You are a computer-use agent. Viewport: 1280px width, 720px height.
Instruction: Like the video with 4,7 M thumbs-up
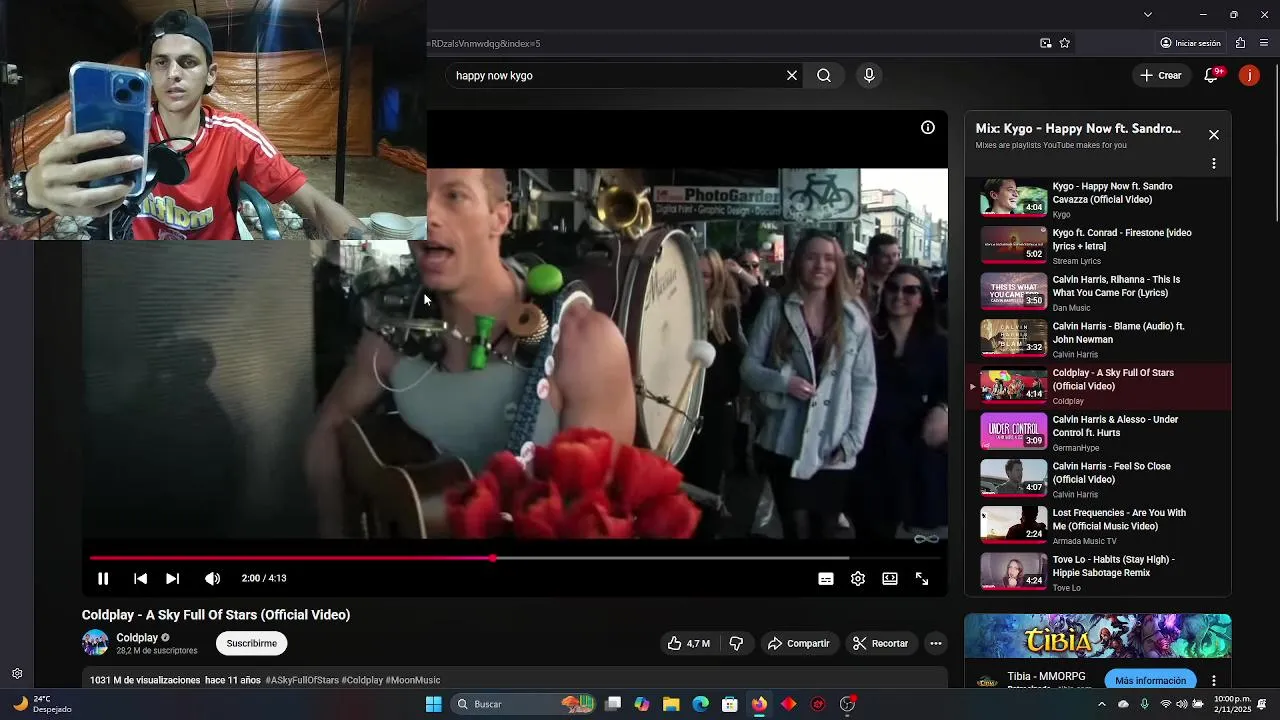(x=689, y=643)
